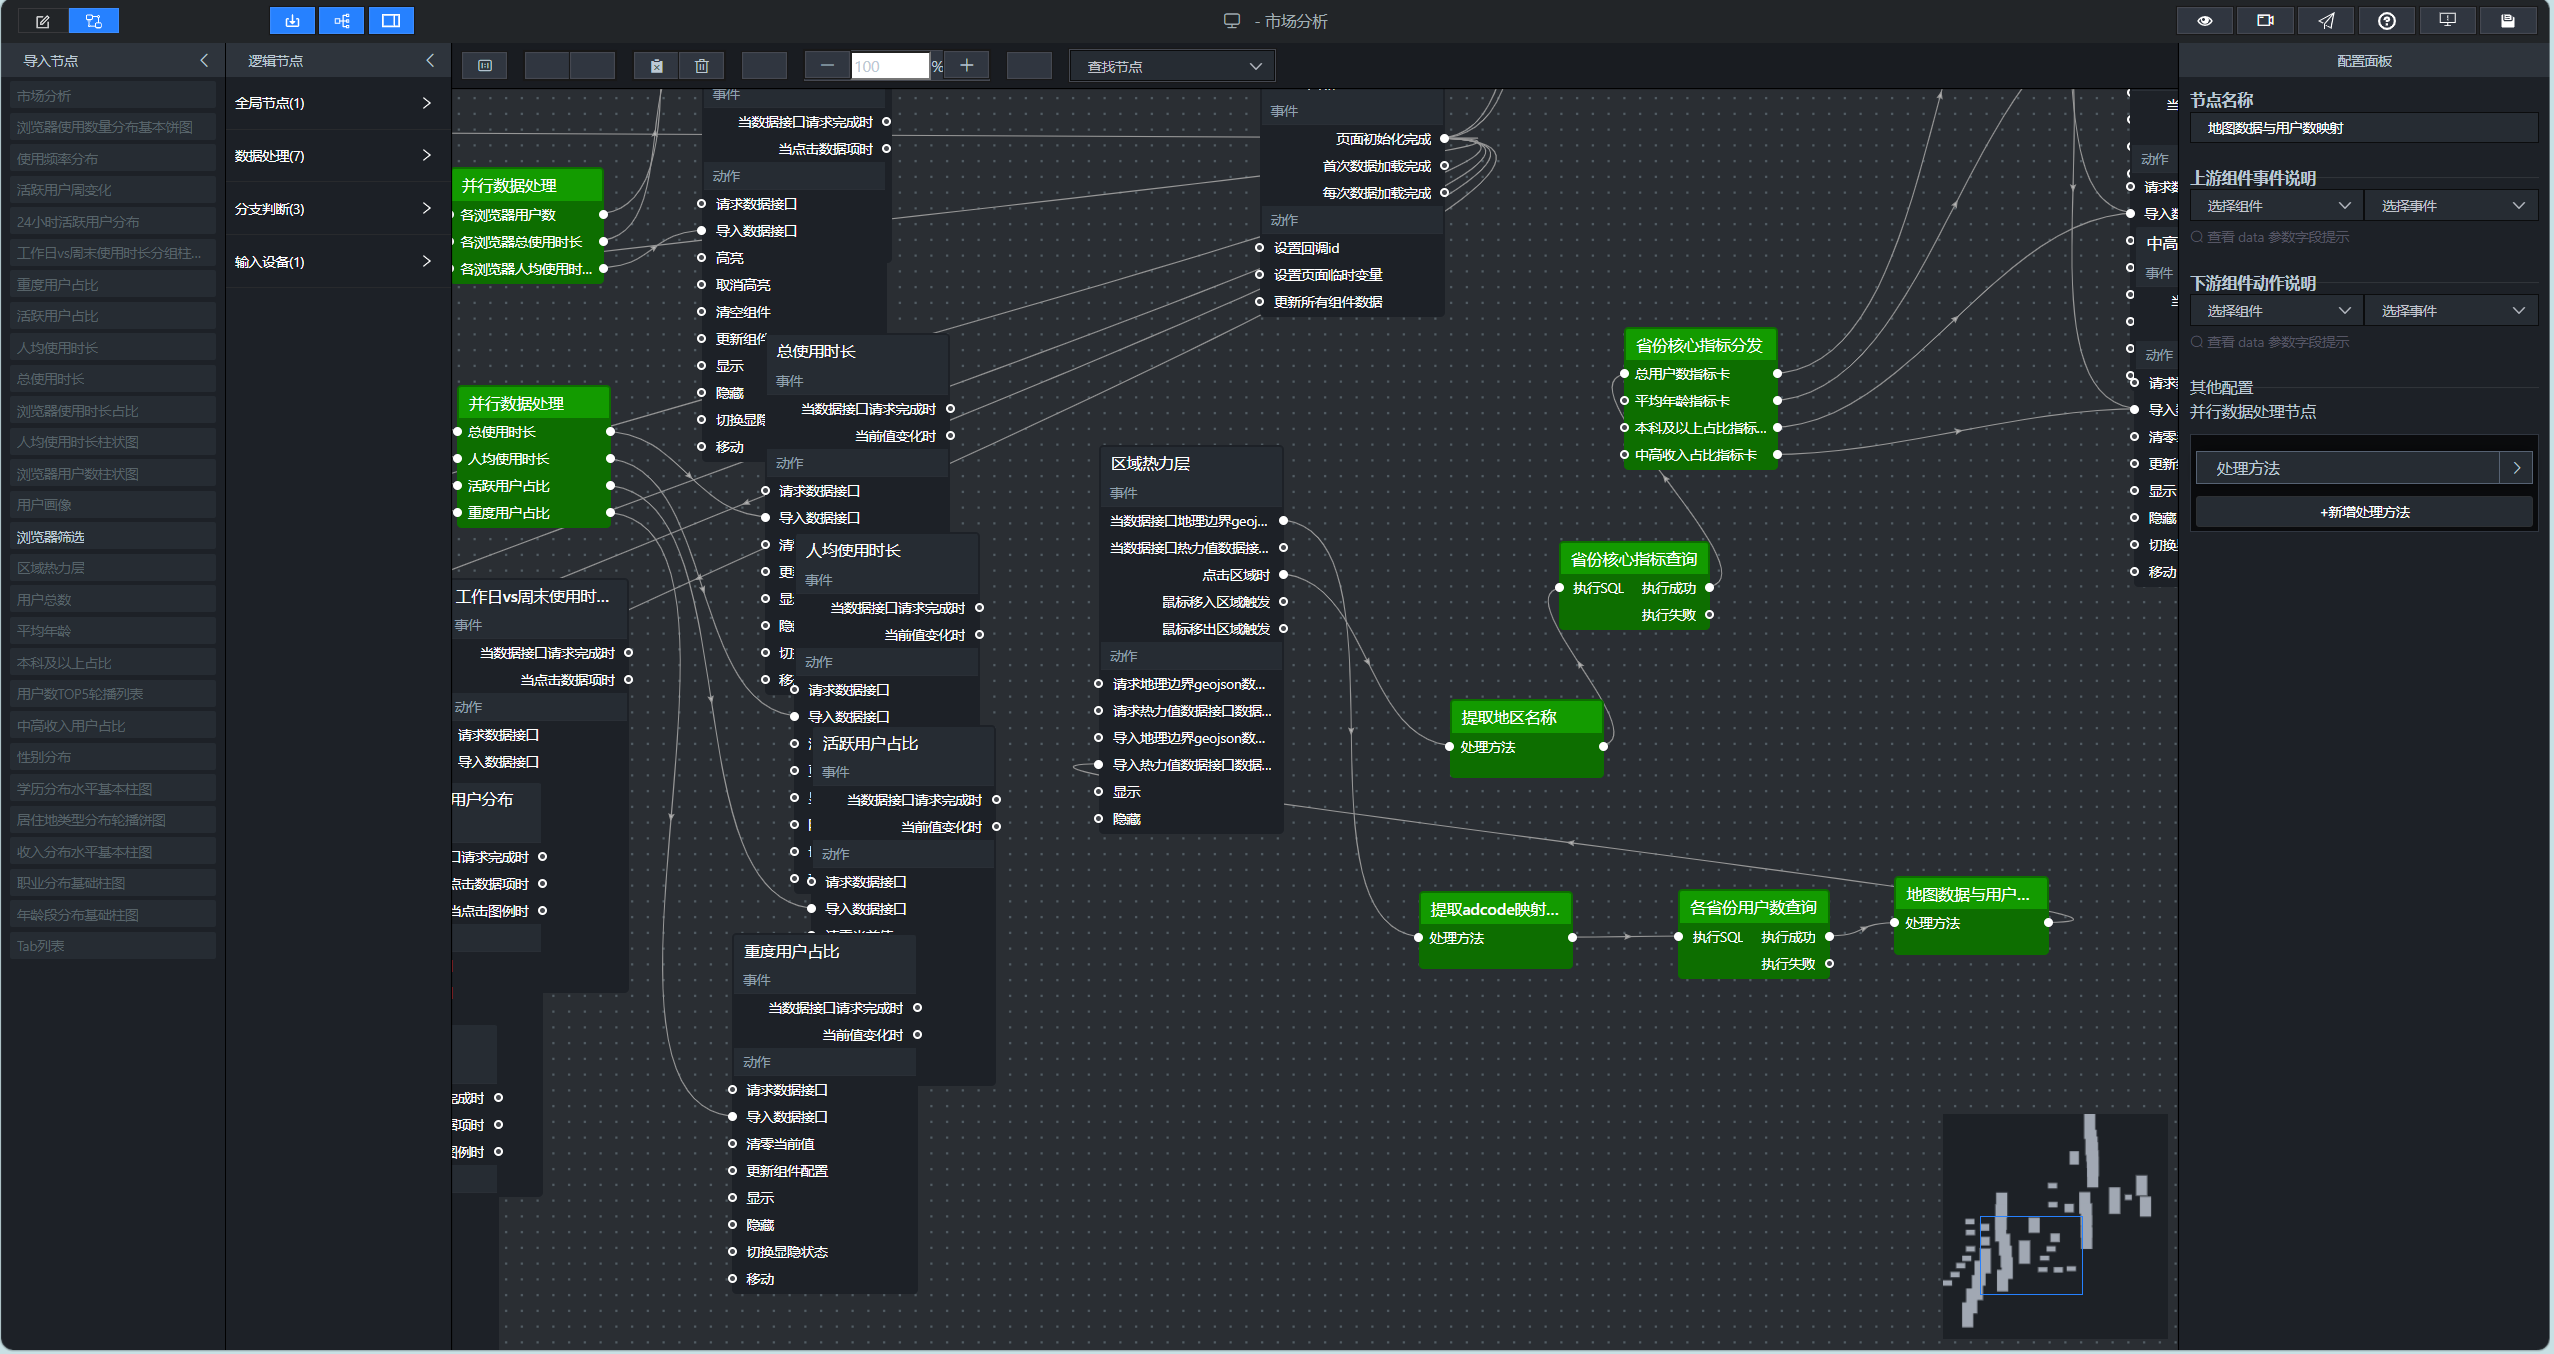Image resolution: width=2554 pixels, height=1354 pixels.
Task: Click the eye preview icon
Action: pos(2204,20)
